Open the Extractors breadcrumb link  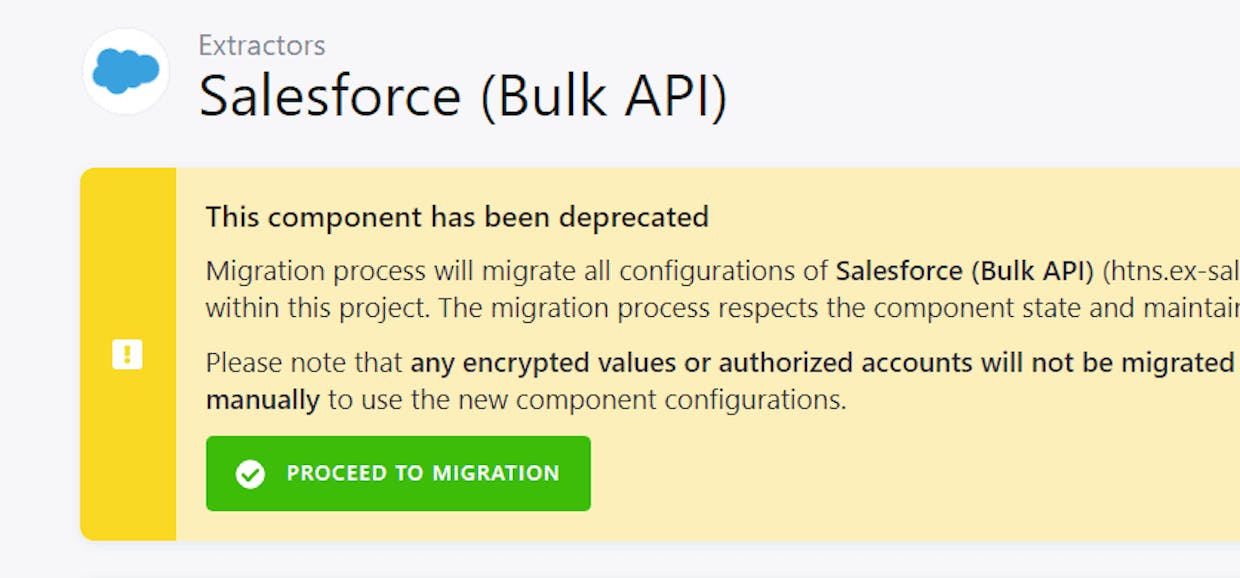pyautogui.click(x=262, y=45)
